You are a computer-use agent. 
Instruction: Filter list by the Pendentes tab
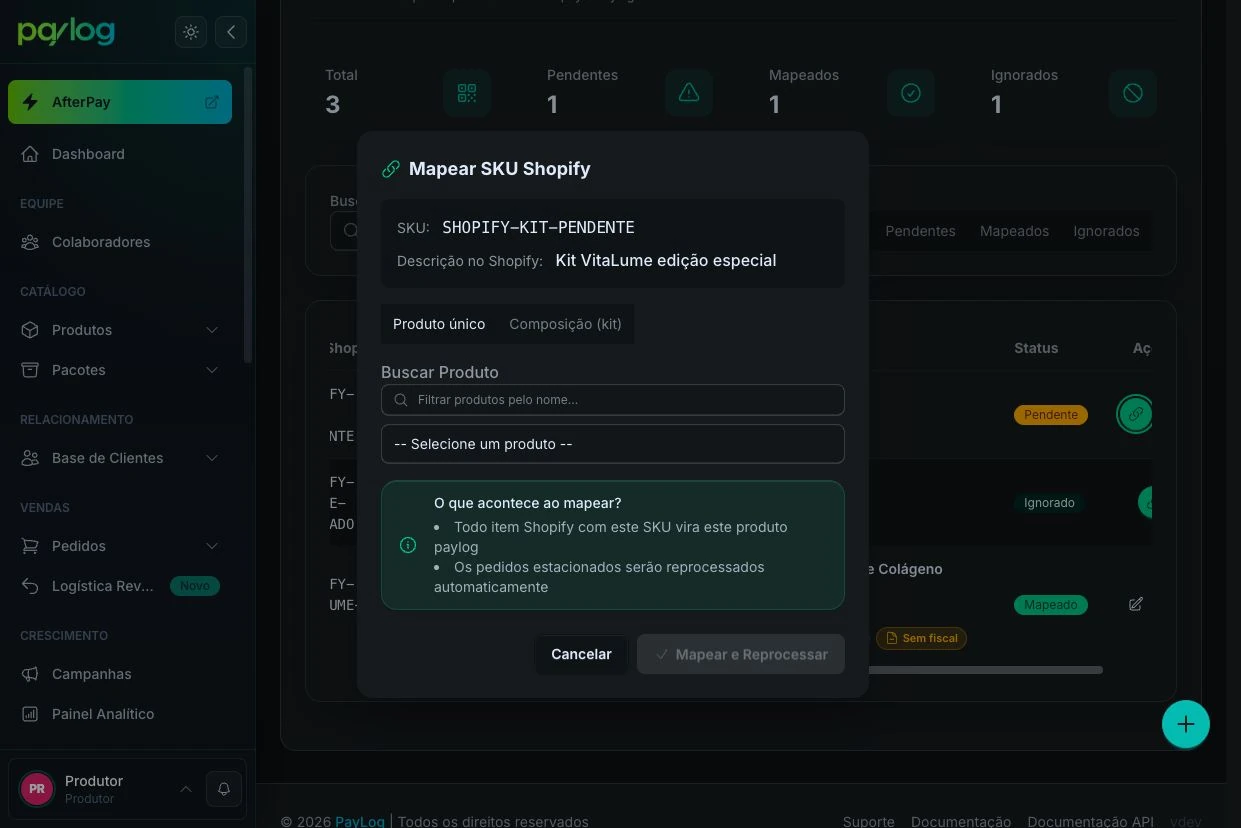[920, 231]
